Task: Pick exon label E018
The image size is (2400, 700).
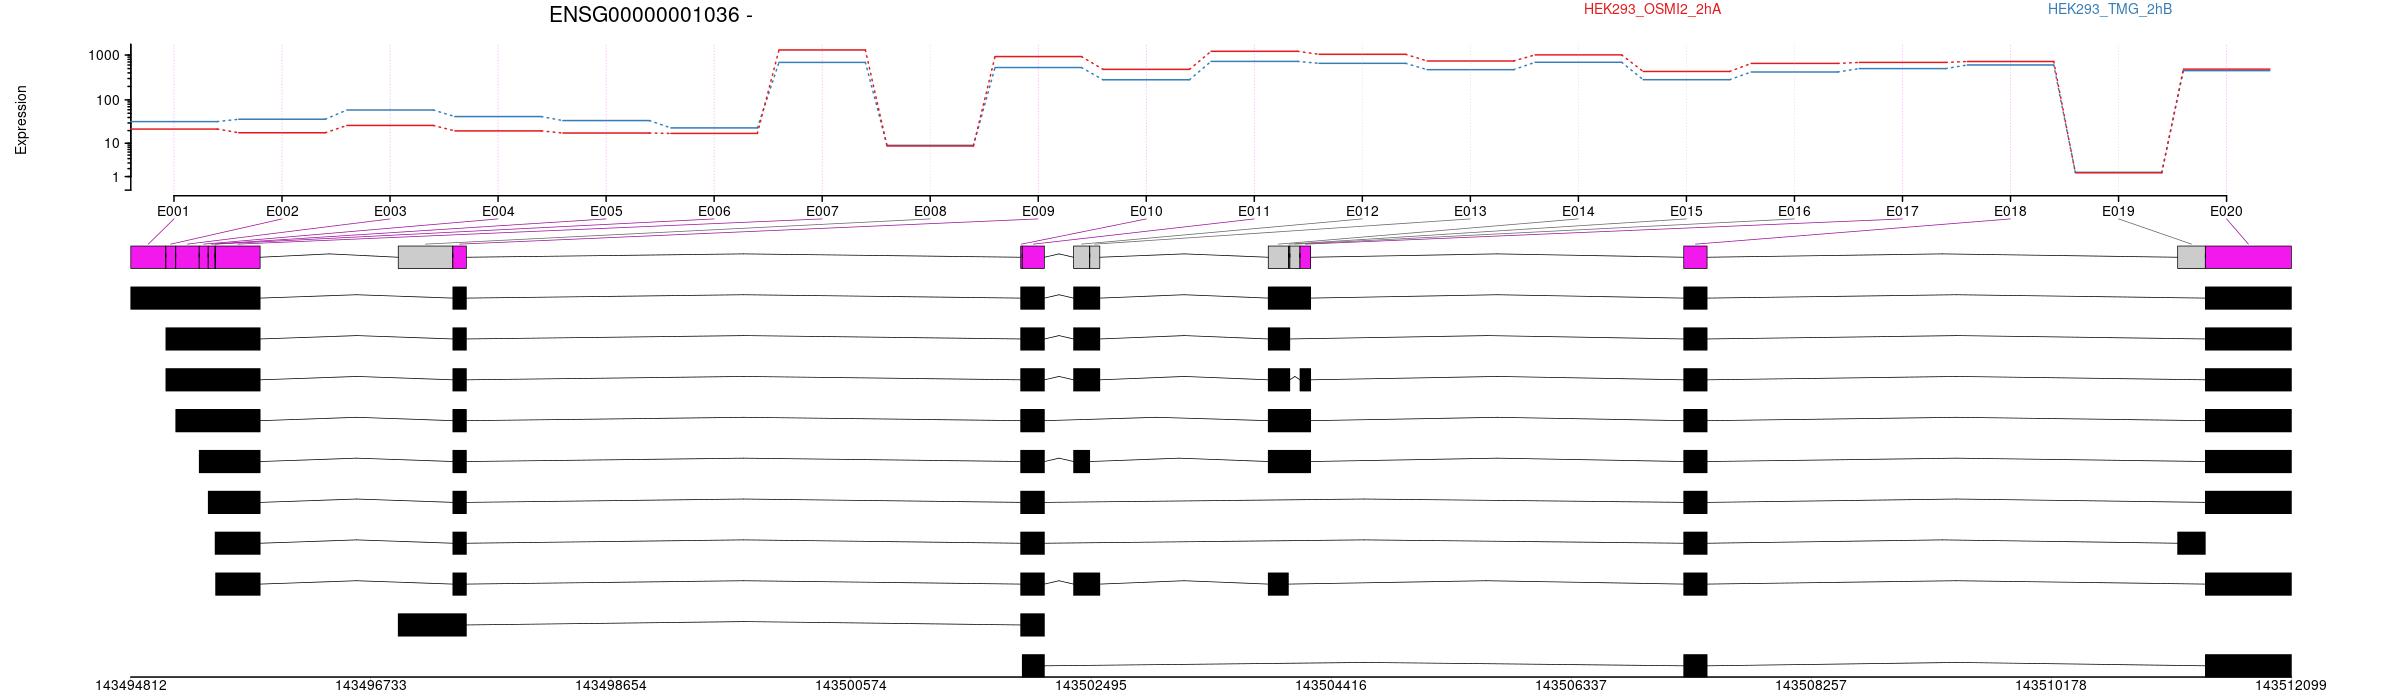Action: [x=2010, y=212]
